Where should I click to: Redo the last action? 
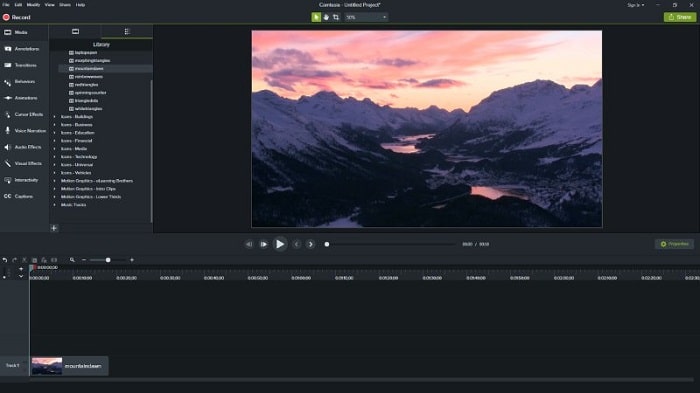point(15,260)
